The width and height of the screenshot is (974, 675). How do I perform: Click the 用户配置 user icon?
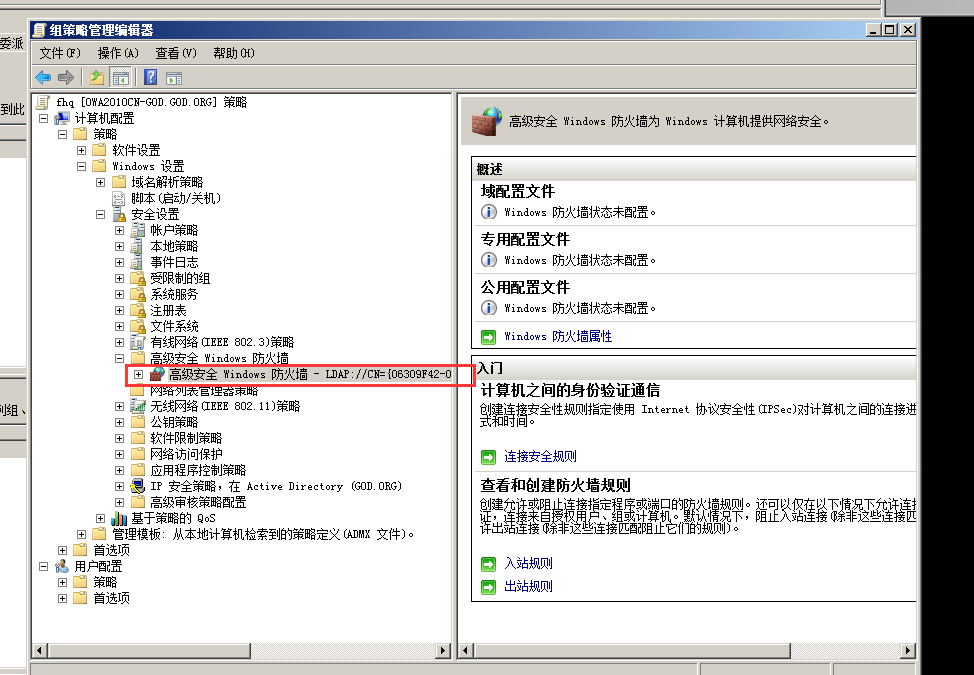[x=62, y=566]
